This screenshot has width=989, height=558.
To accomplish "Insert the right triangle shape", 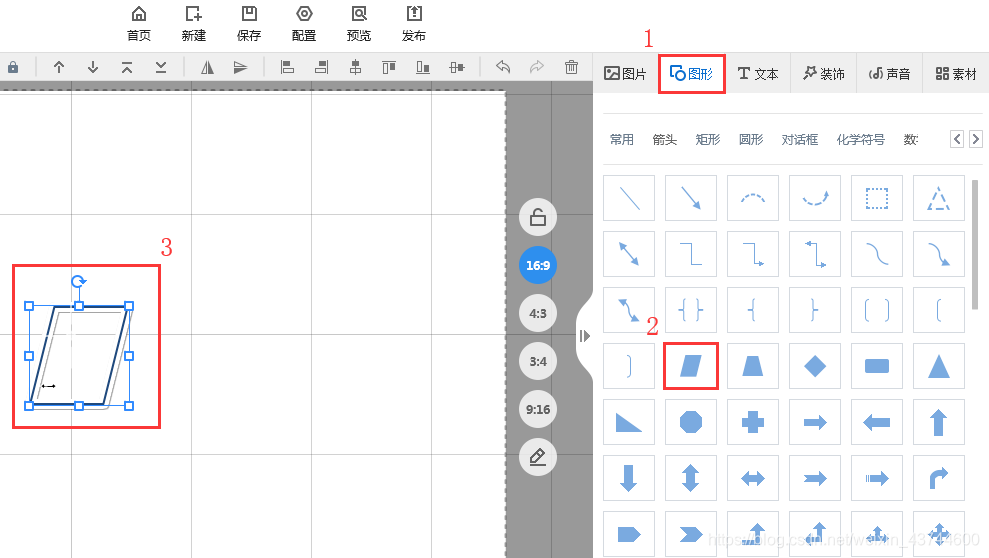I will 629,422.
